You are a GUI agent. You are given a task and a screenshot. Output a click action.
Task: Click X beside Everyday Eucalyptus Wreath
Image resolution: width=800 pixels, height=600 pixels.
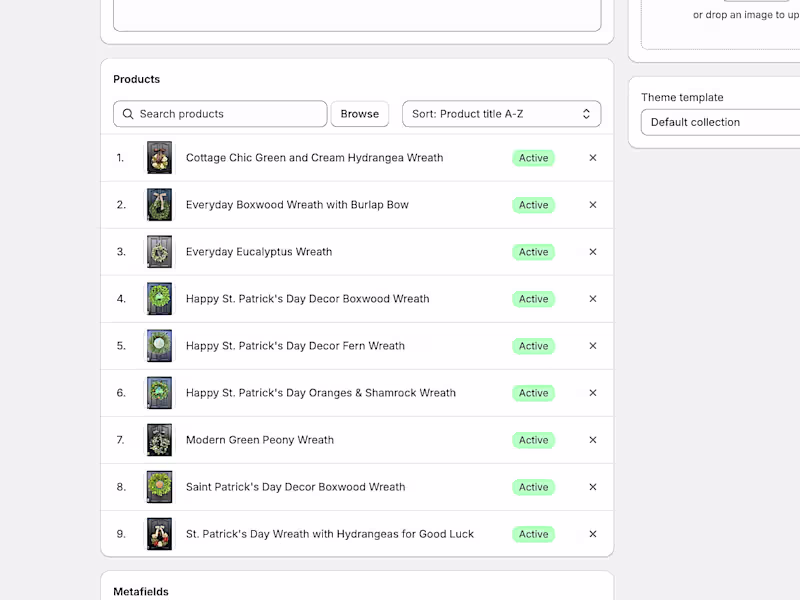[593, 252]
